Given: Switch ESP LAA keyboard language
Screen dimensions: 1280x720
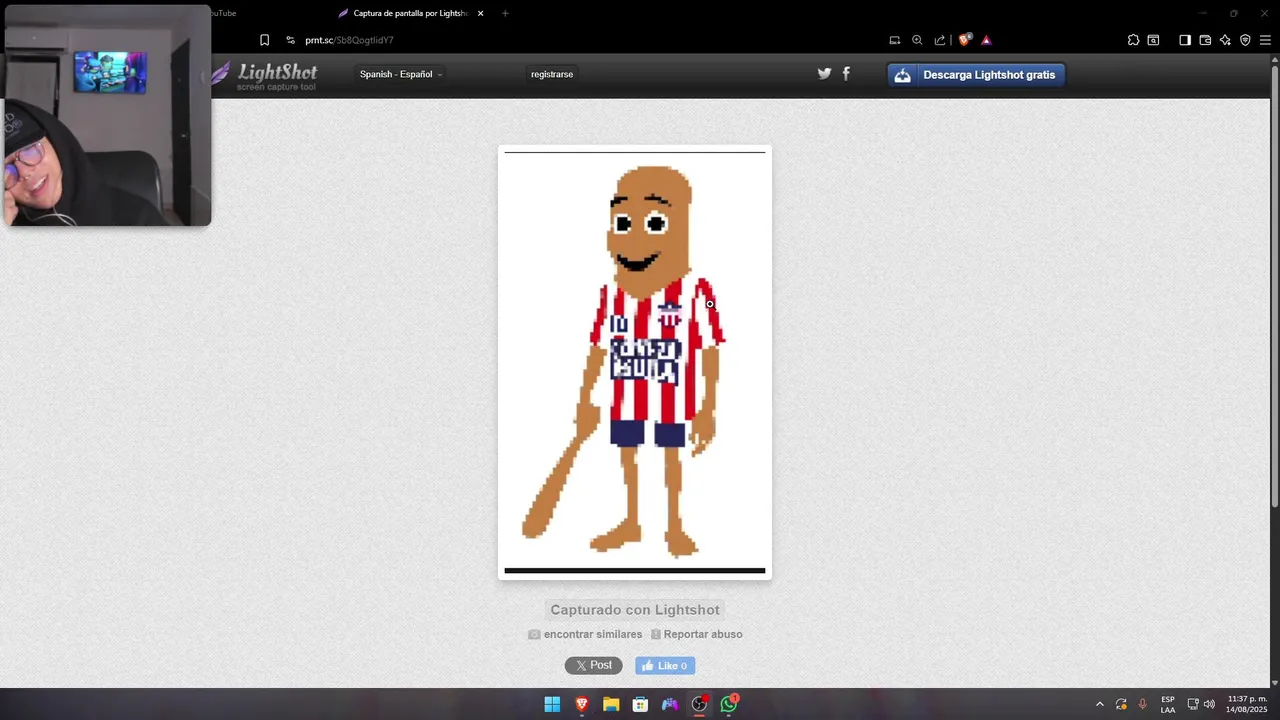Looking at the screenshot, I should click(1168, 704).
